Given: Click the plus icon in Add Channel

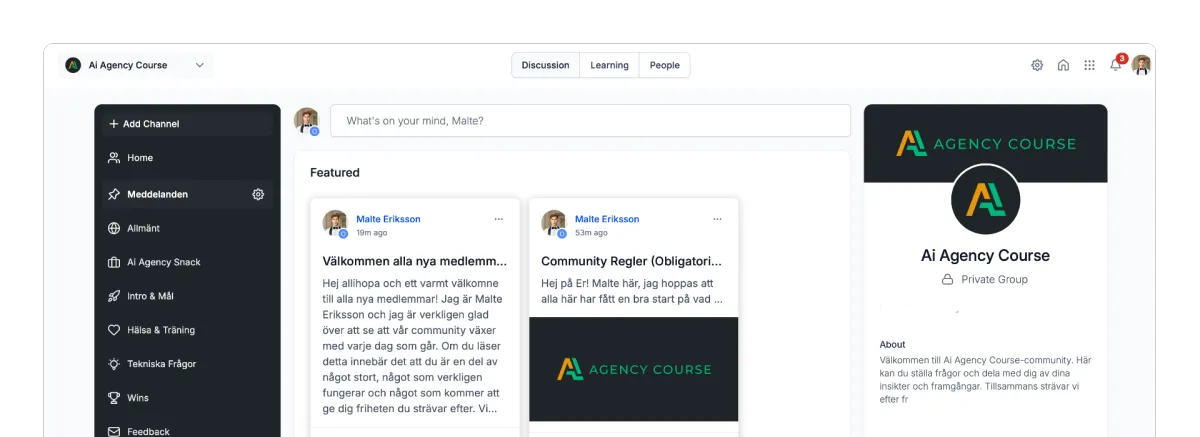Looking at the screenshot, I should 114,124.
